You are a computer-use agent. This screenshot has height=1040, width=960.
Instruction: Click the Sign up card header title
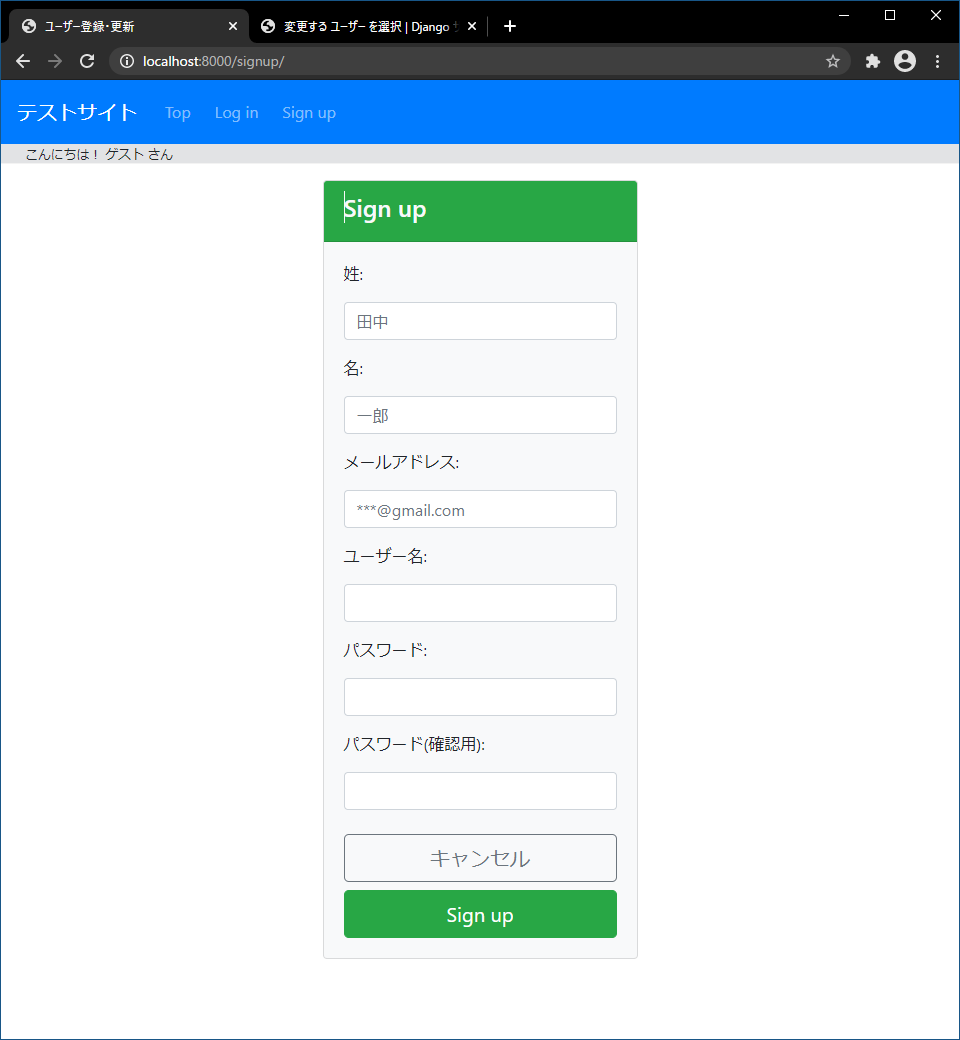[385, 210]
